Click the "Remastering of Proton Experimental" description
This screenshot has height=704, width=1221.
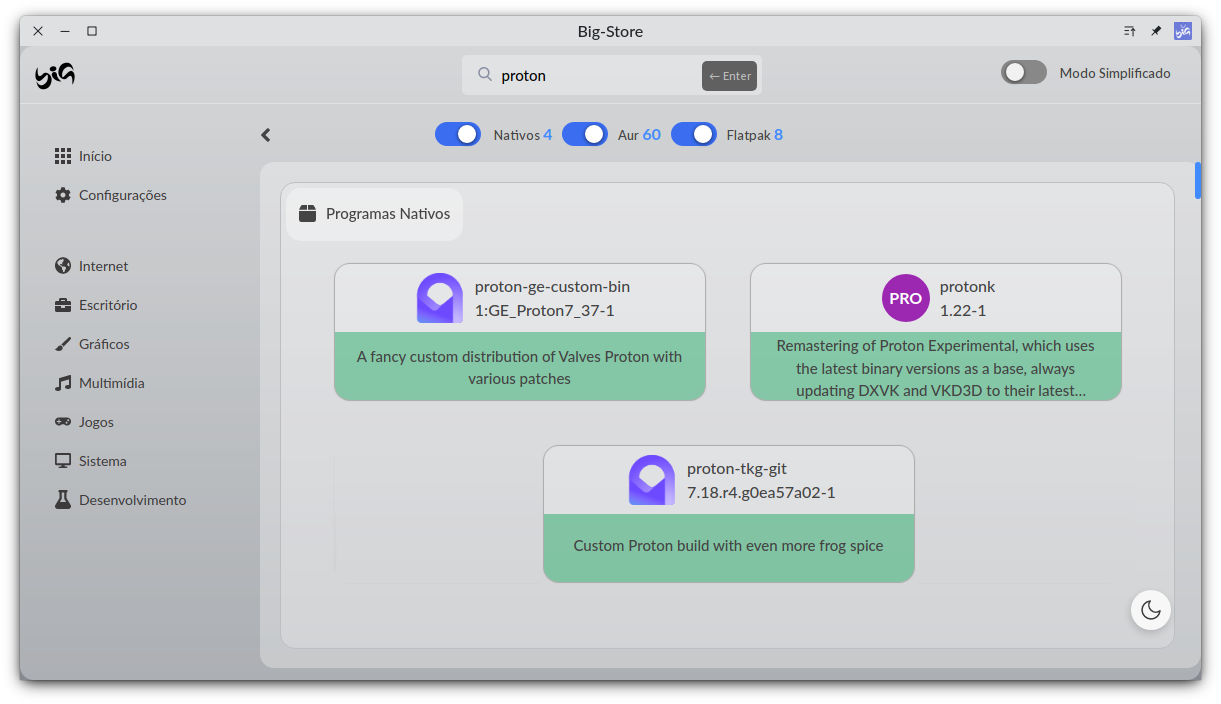pos(936,368)
